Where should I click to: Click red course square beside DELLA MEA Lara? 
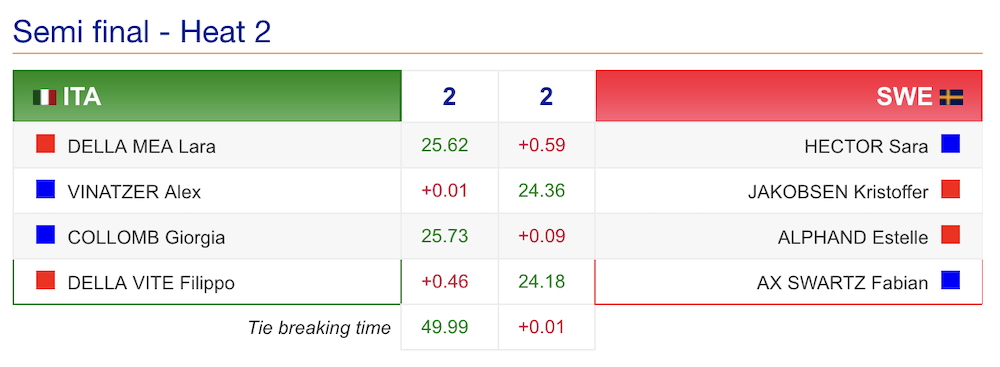[x=45, y=144]
